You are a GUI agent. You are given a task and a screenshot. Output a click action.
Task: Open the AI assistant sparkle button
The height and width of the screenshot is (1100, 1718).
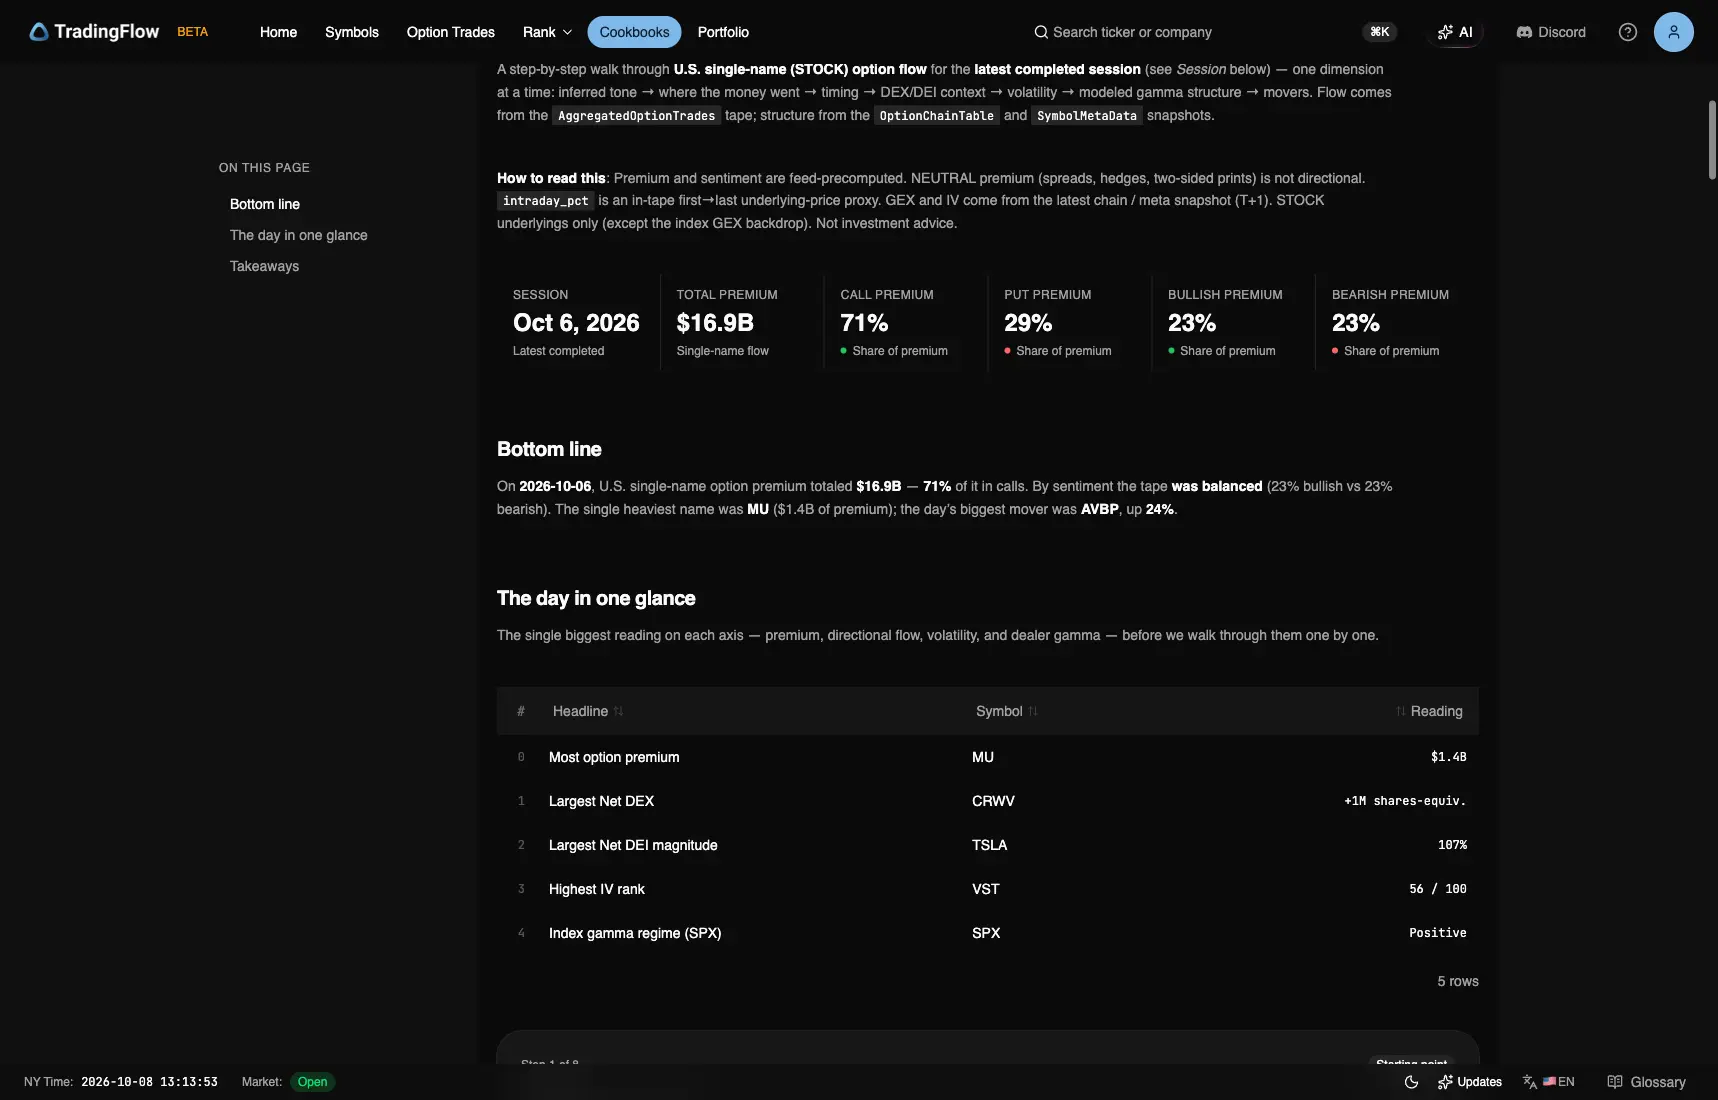[x=1455, y=32]
